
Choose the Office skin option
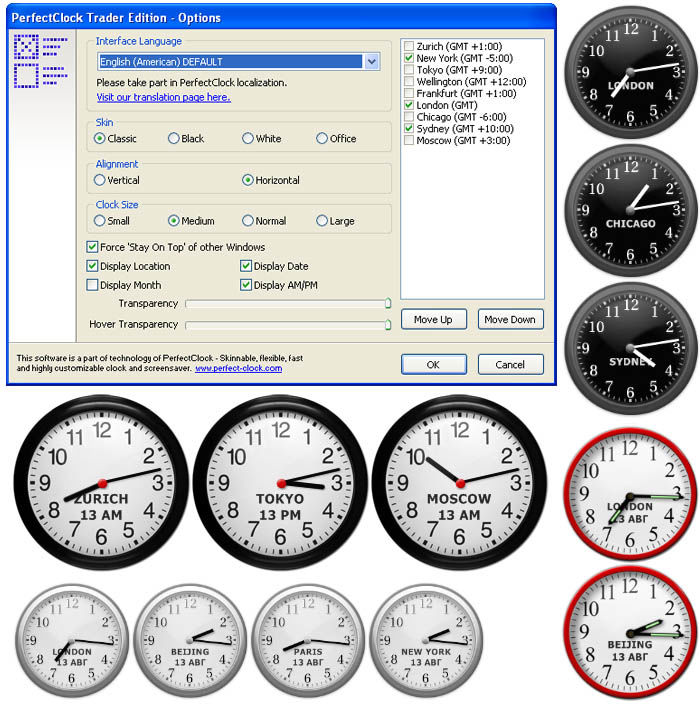(322, 138)
